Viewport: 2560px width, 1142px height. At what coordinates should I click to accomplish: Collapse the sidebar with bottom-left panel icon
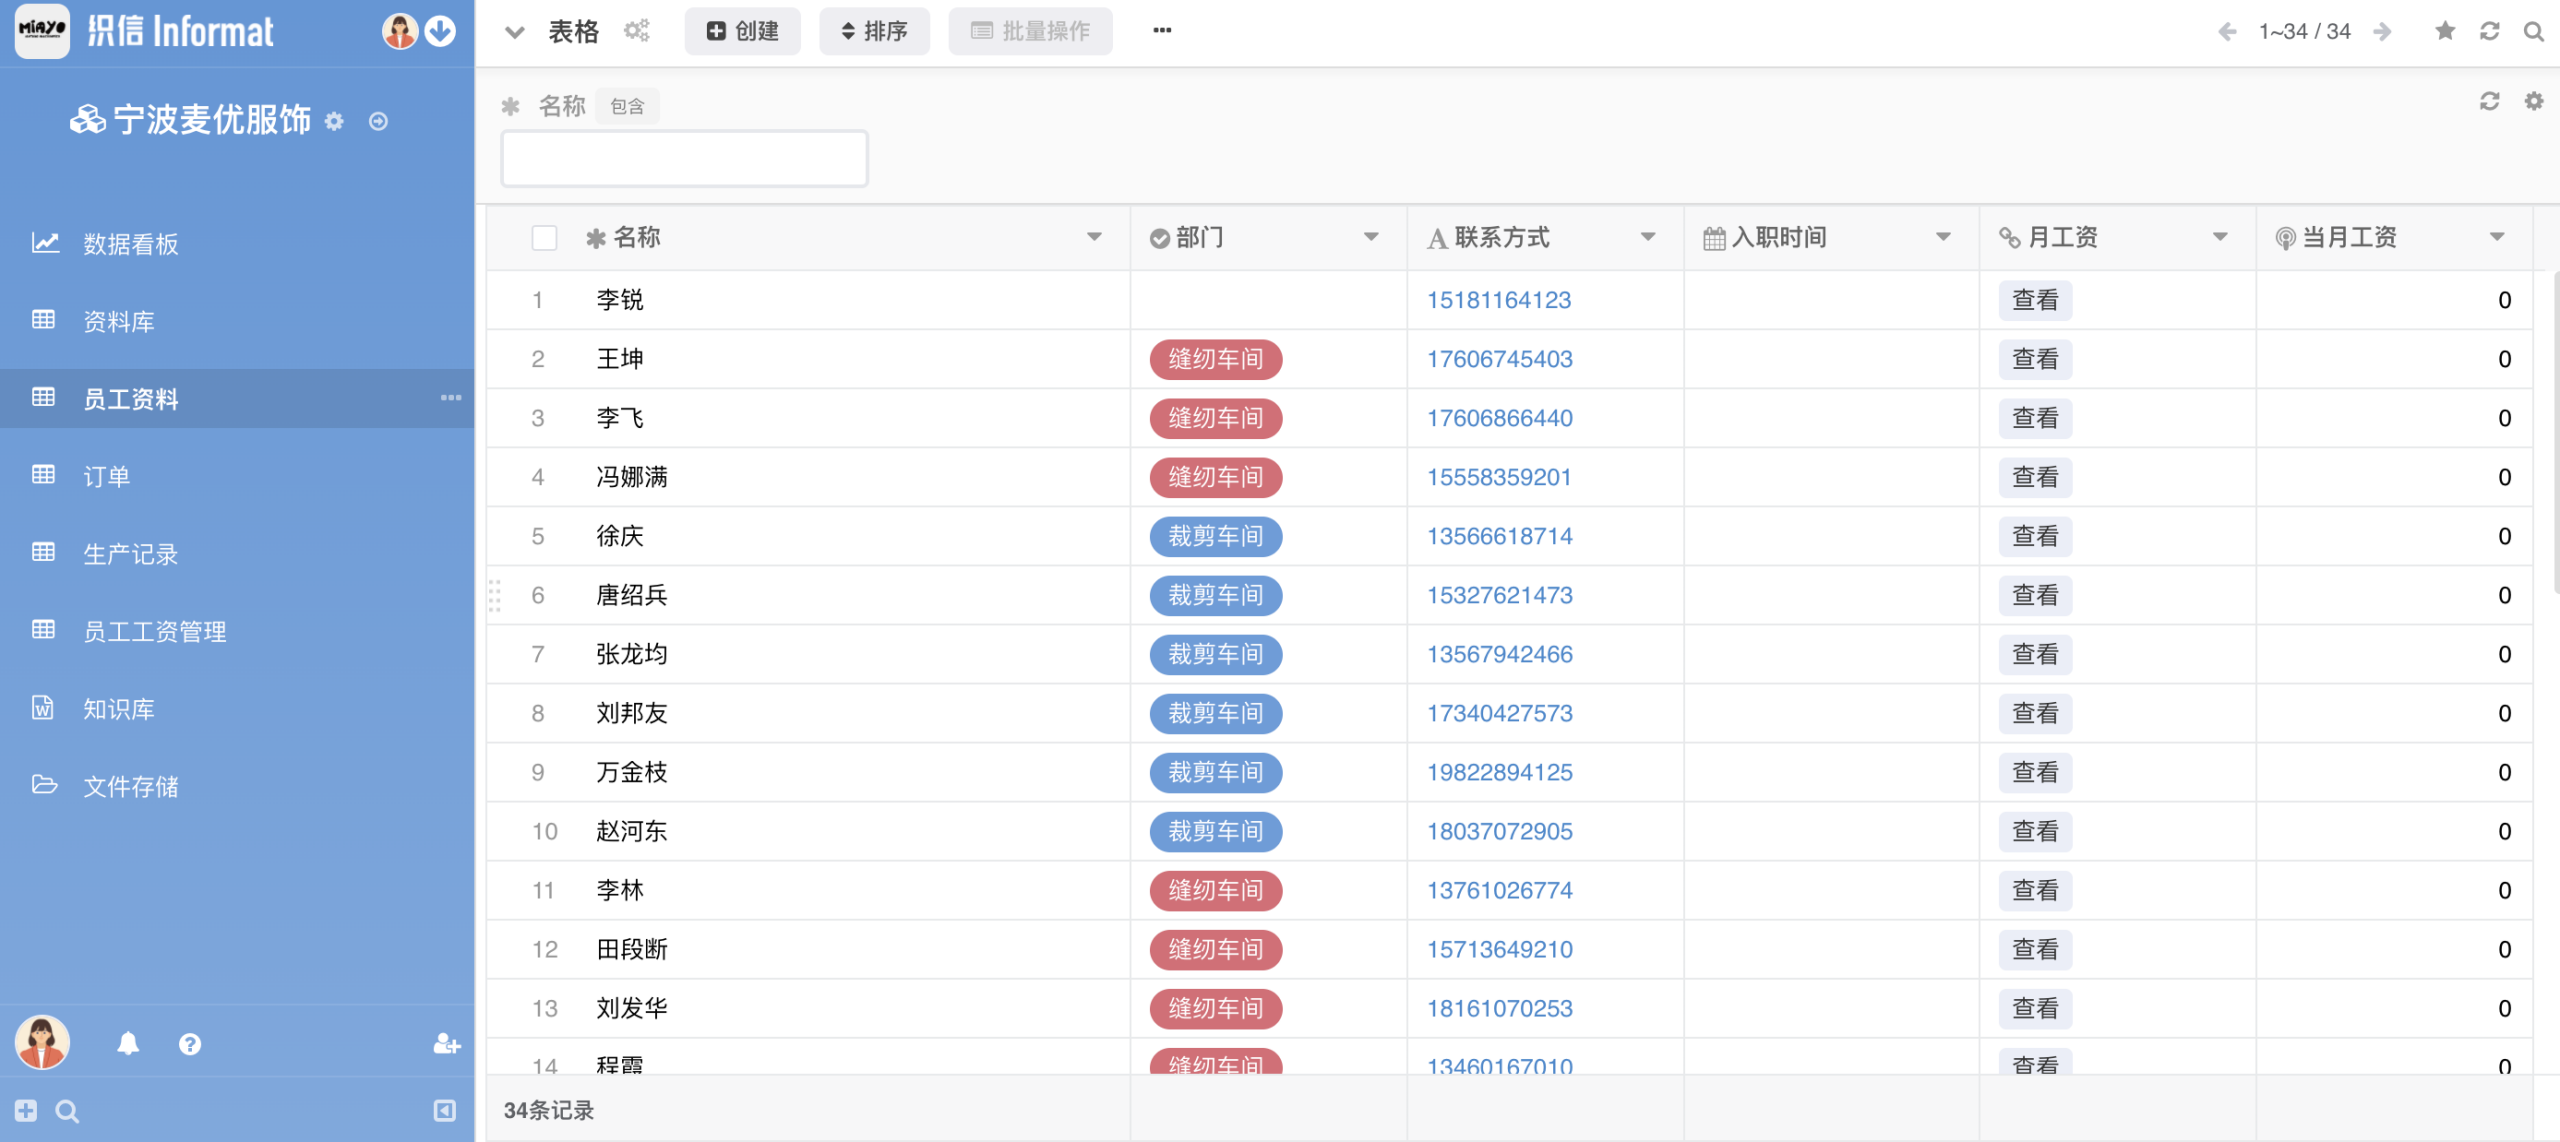[445, 1111]
